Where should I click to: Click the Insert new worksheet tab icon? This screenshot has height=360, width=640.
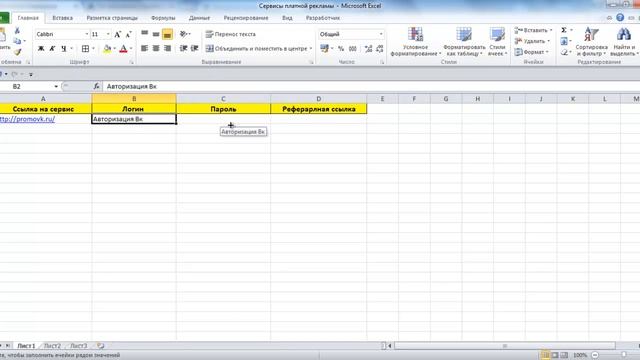point(100,346)
